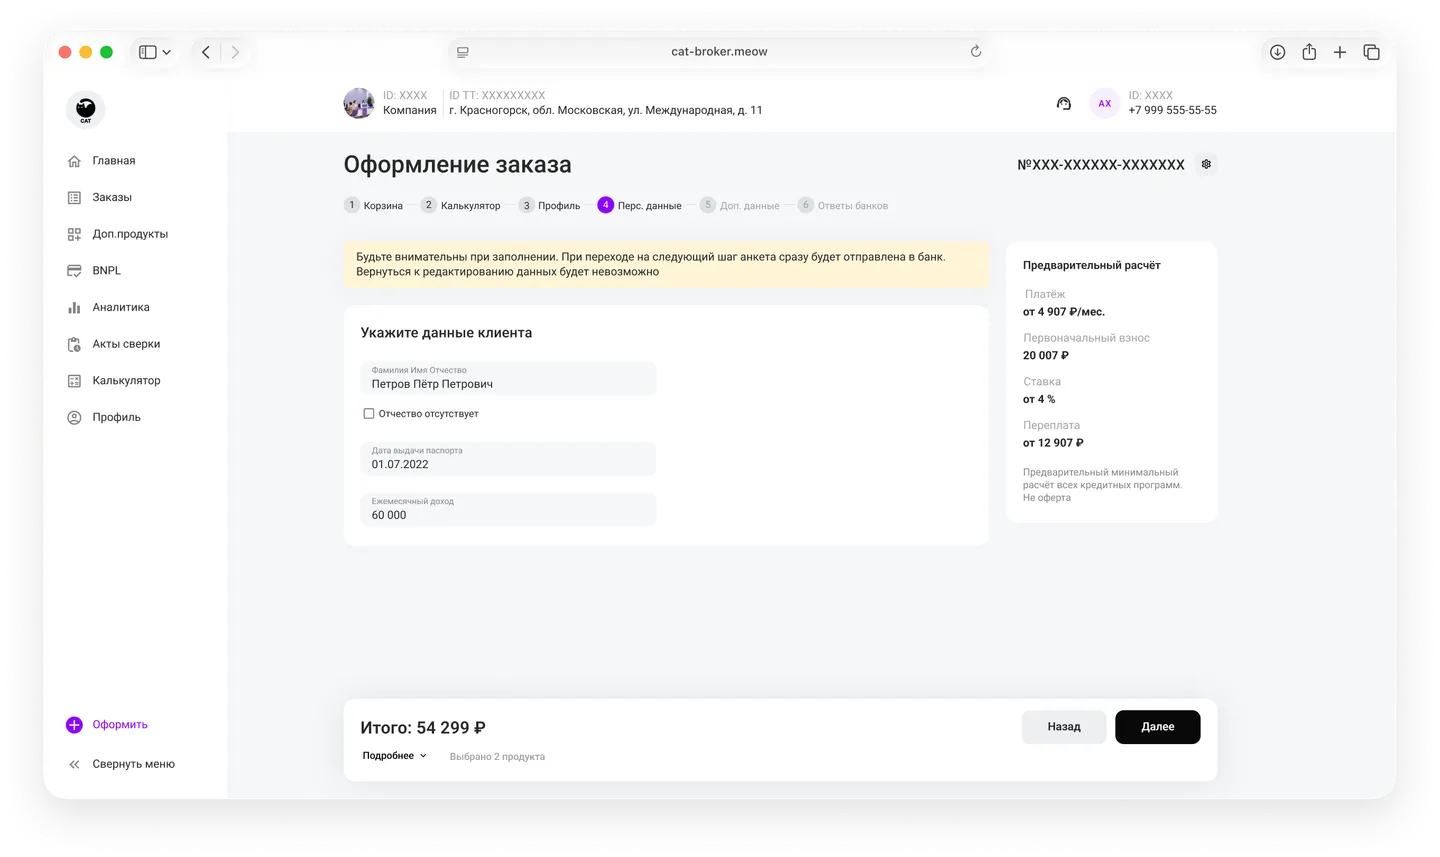Image resolution: width=1440 pixels, height=857 pixels.
Task: Click the purple plus Оформить icon
Action: tap(74, 725)
